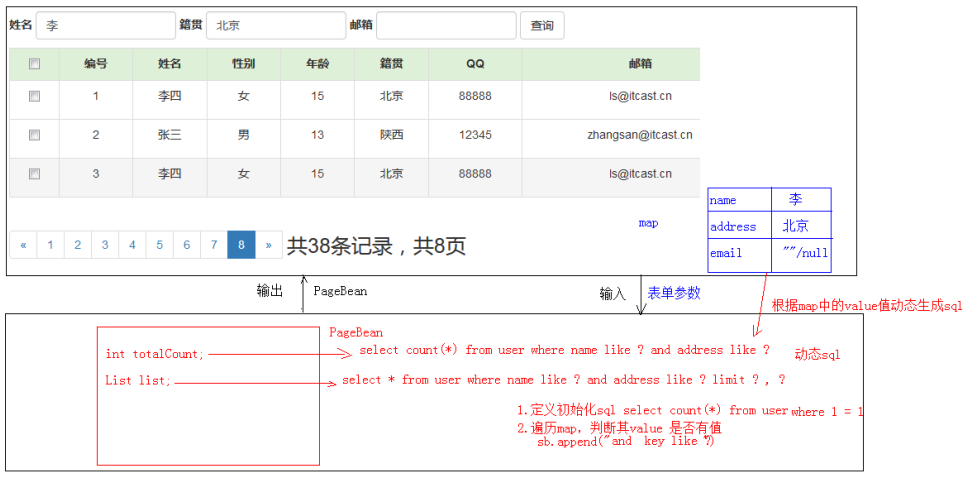Viewport: 968px width, 478px height.
Task: Navigate to page 7
Action: tap(214, 245)
